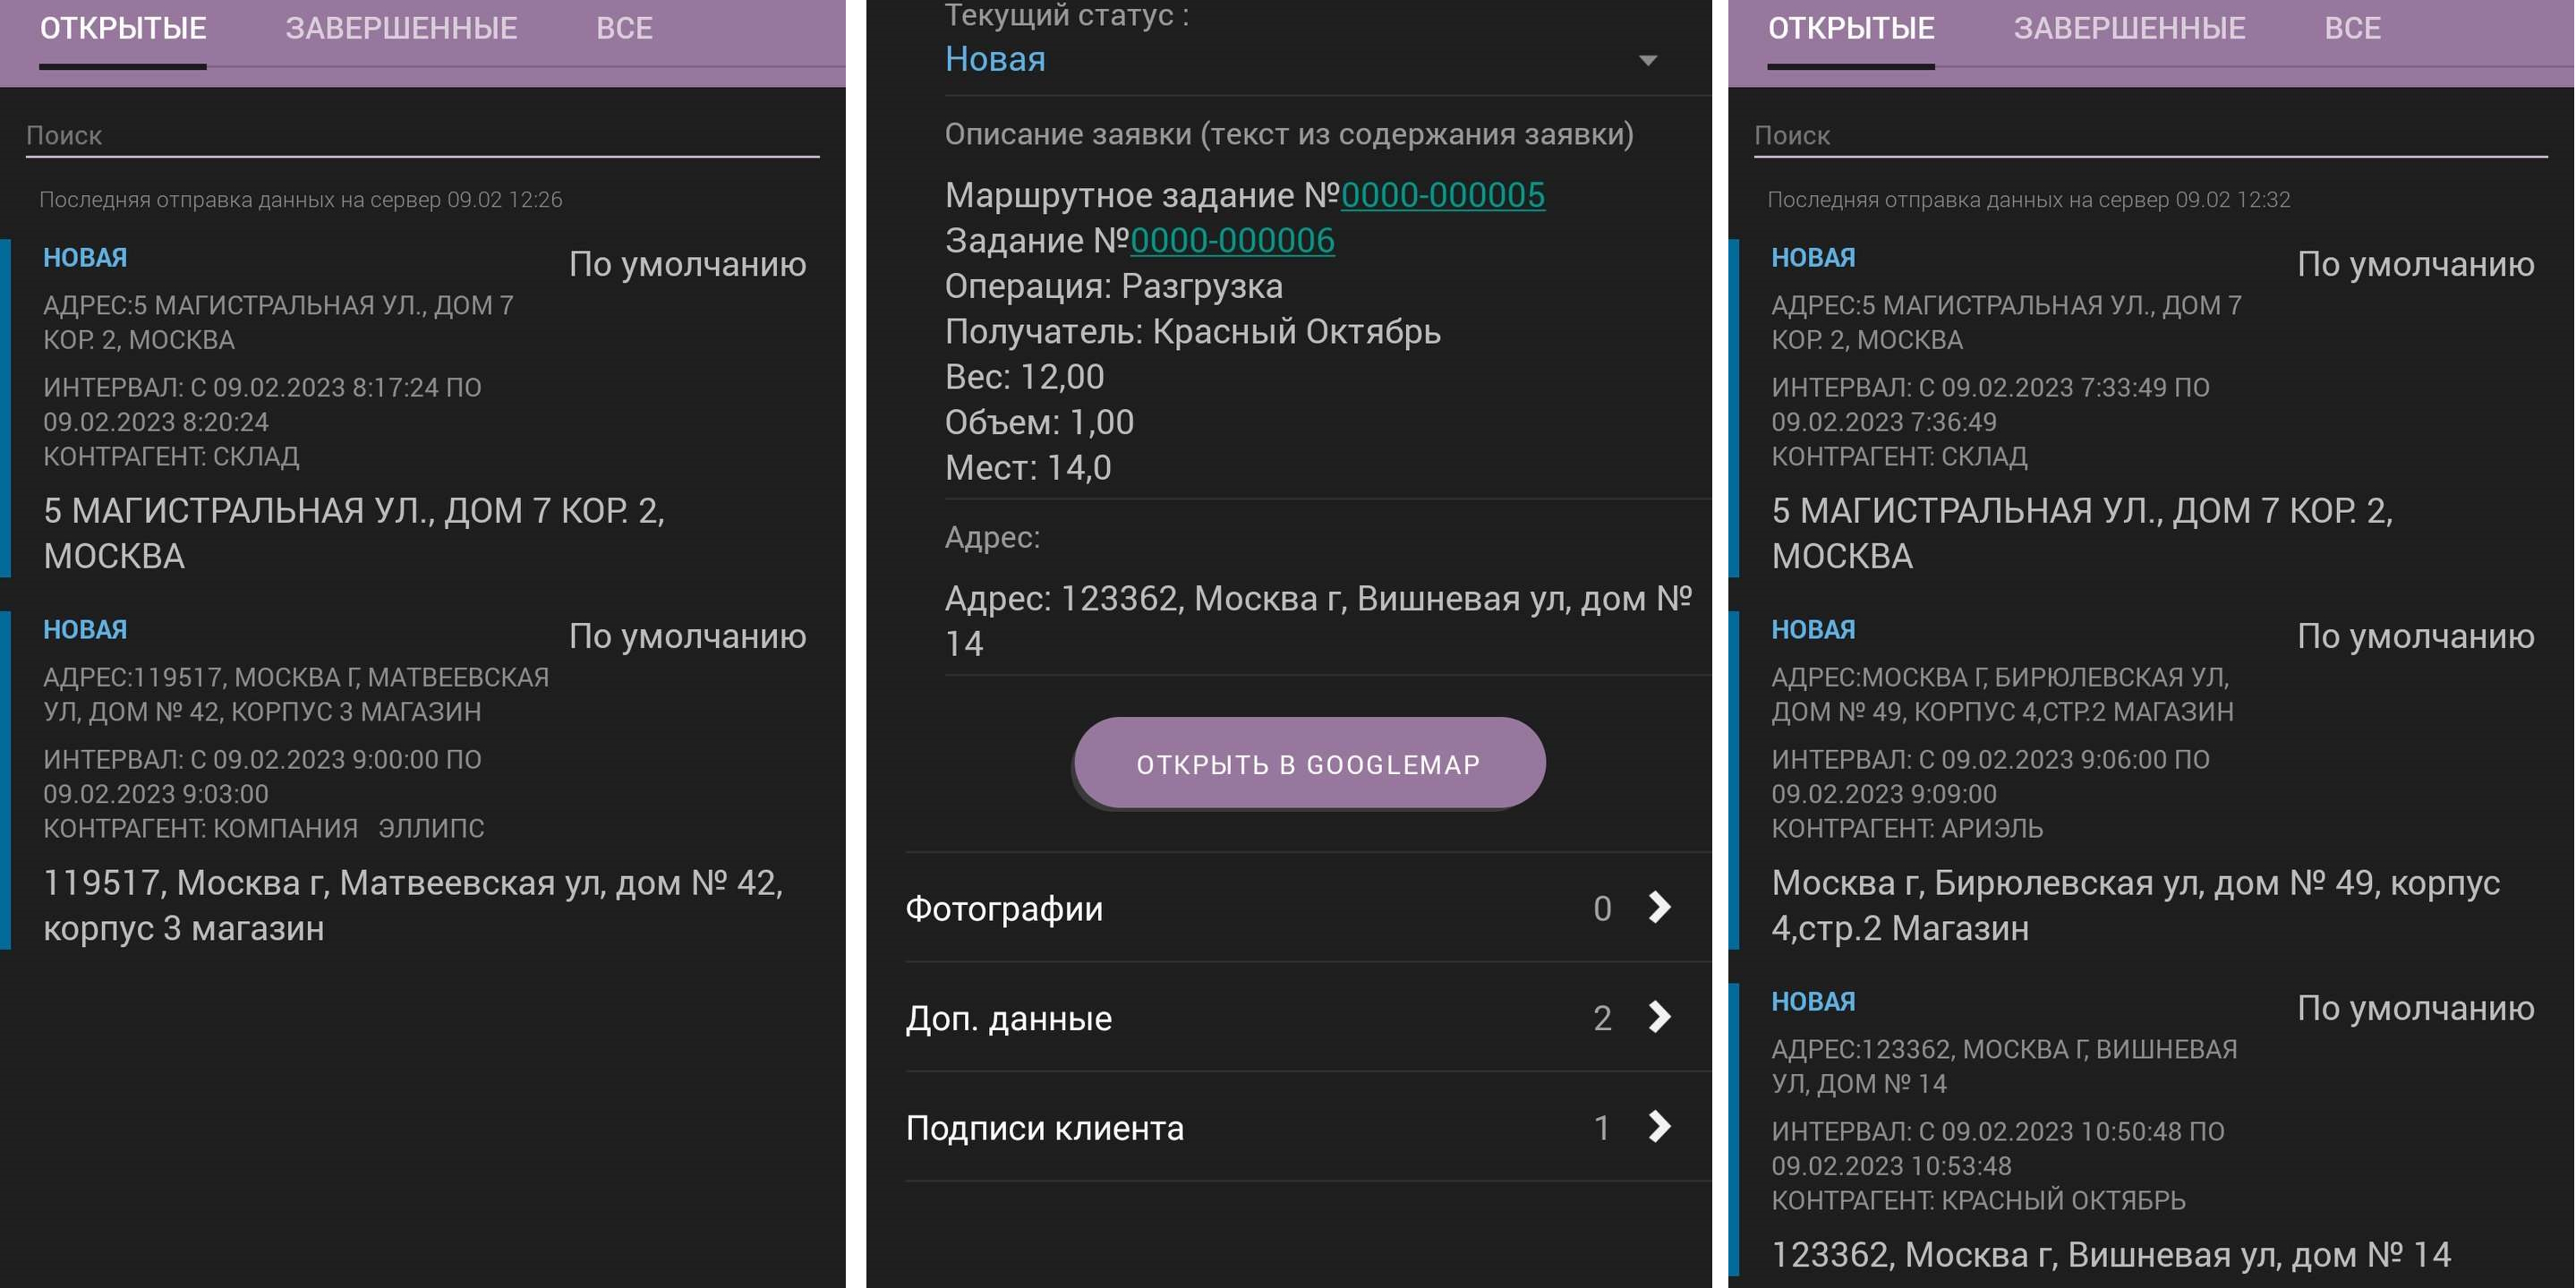Tap the Фотографии row counter zero
The width and height of the screenshot is (2576, 1288).
click(1604, 908)
